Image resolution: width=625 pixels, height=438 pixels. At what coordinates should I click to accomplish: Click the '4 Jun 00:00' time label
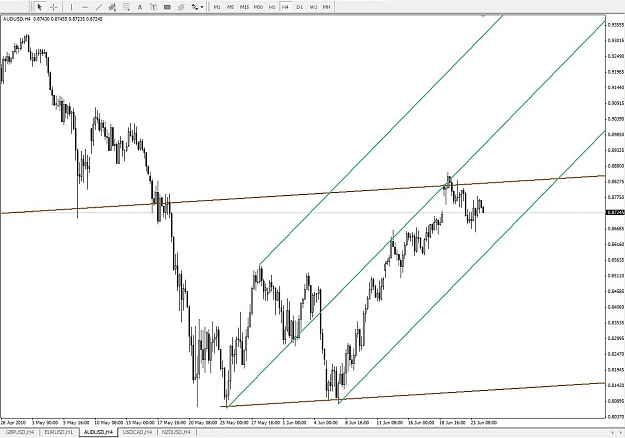pyautogui.click(x=326, y=422)
